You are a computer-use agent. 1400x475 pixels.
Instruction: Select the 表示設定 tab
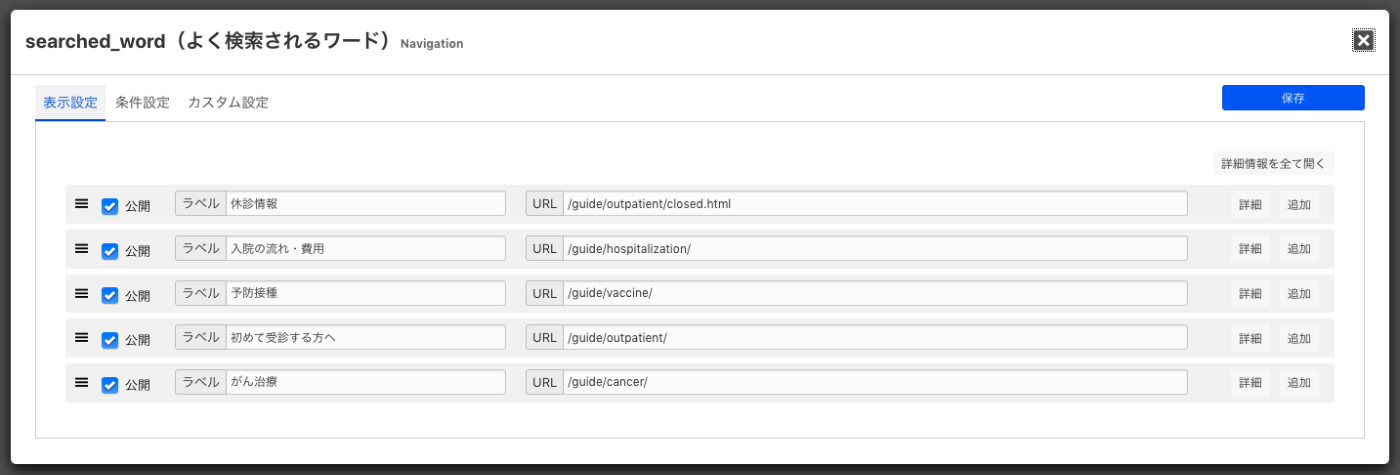(x=70, y=102)
